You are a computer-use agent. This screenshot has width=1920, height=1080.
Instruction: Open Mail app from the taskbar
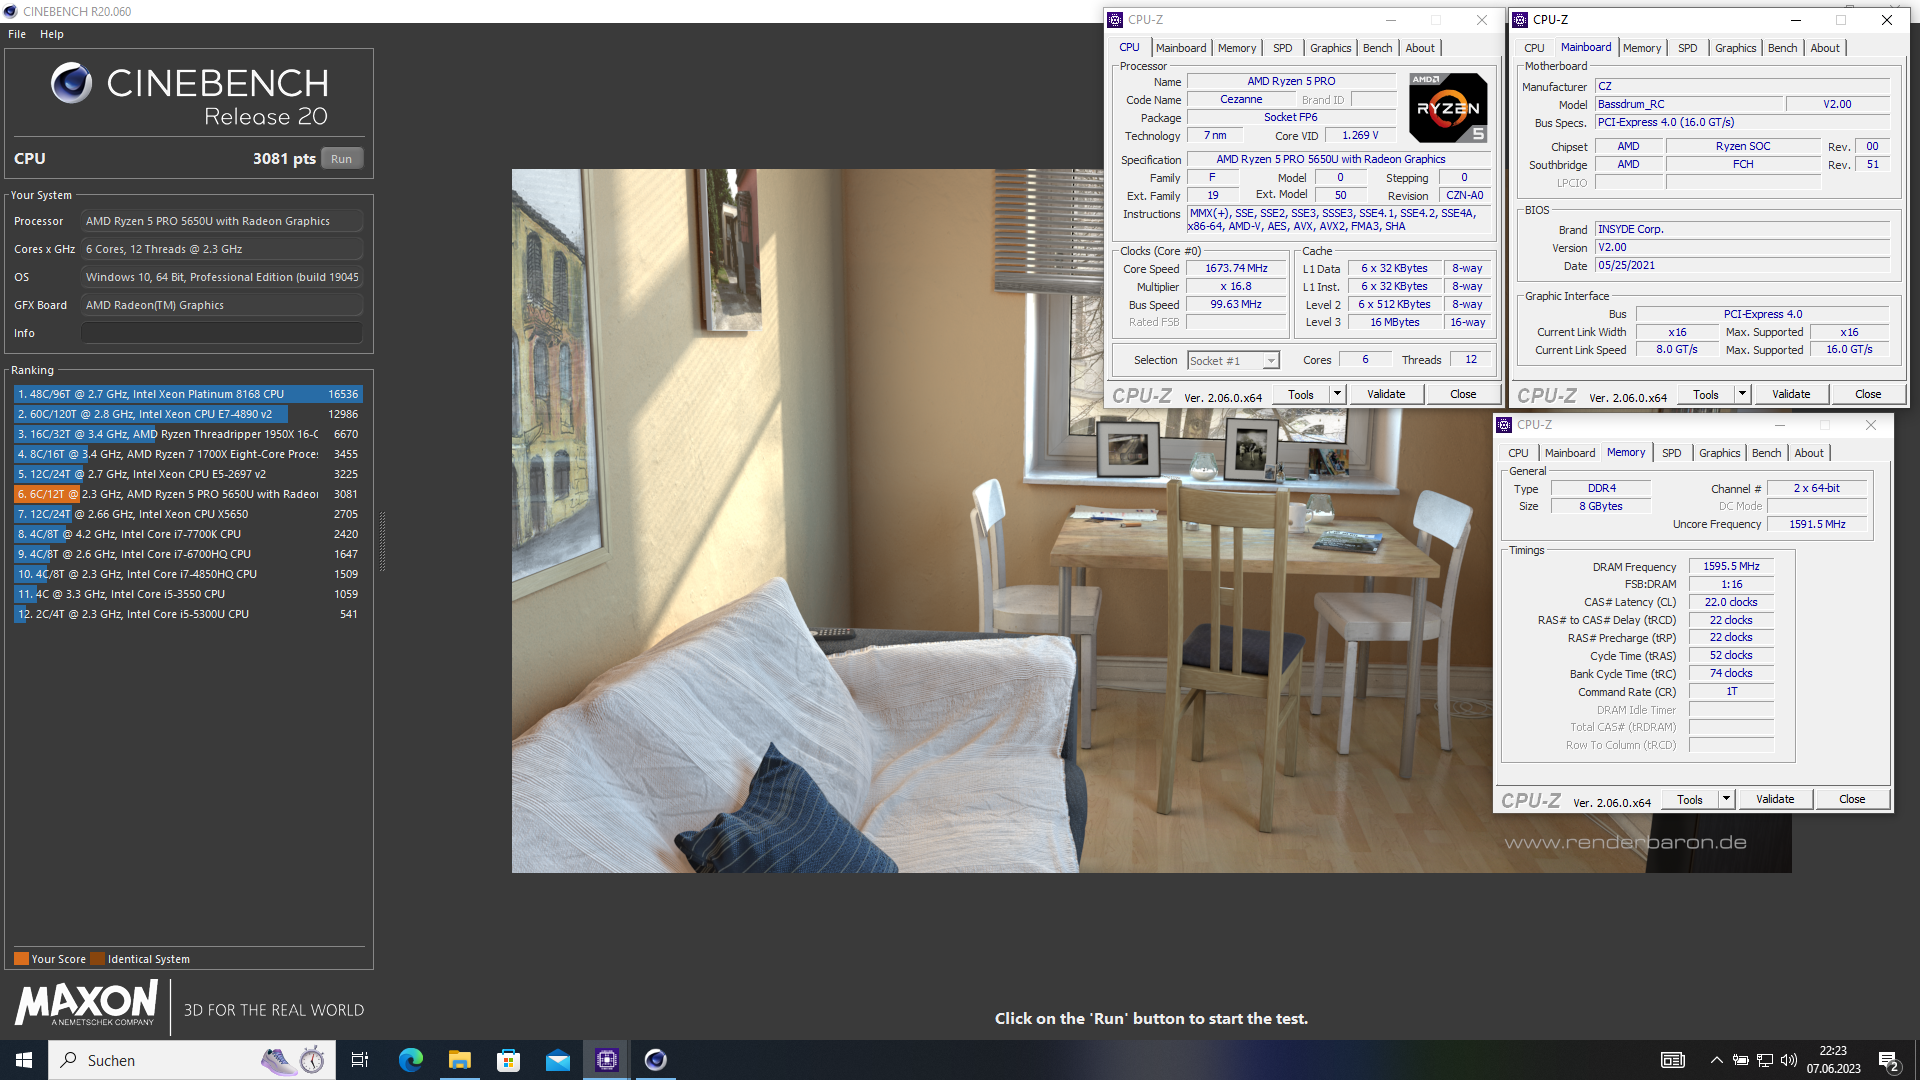557,1060
